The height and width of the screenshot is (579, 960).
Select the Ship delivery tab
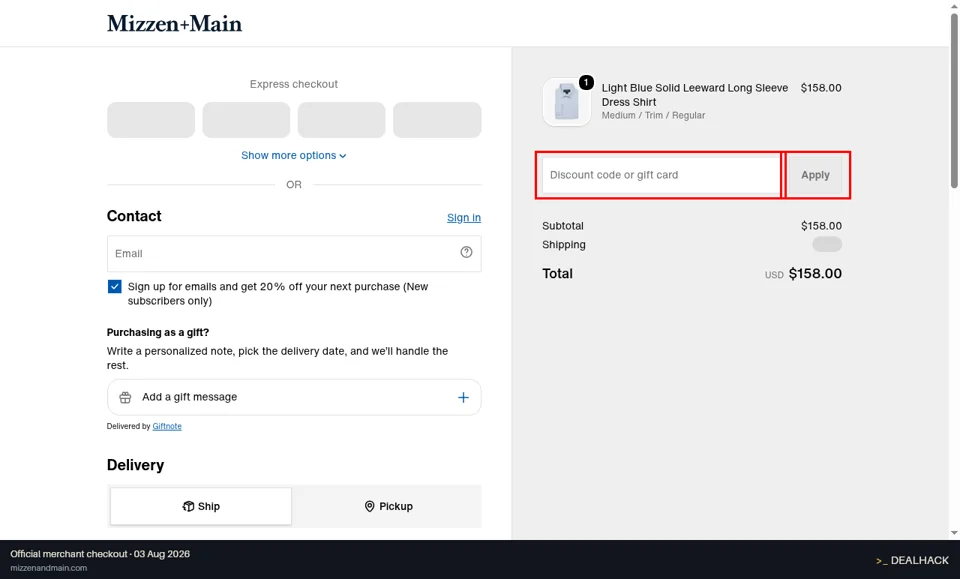(x=201, y=506)
